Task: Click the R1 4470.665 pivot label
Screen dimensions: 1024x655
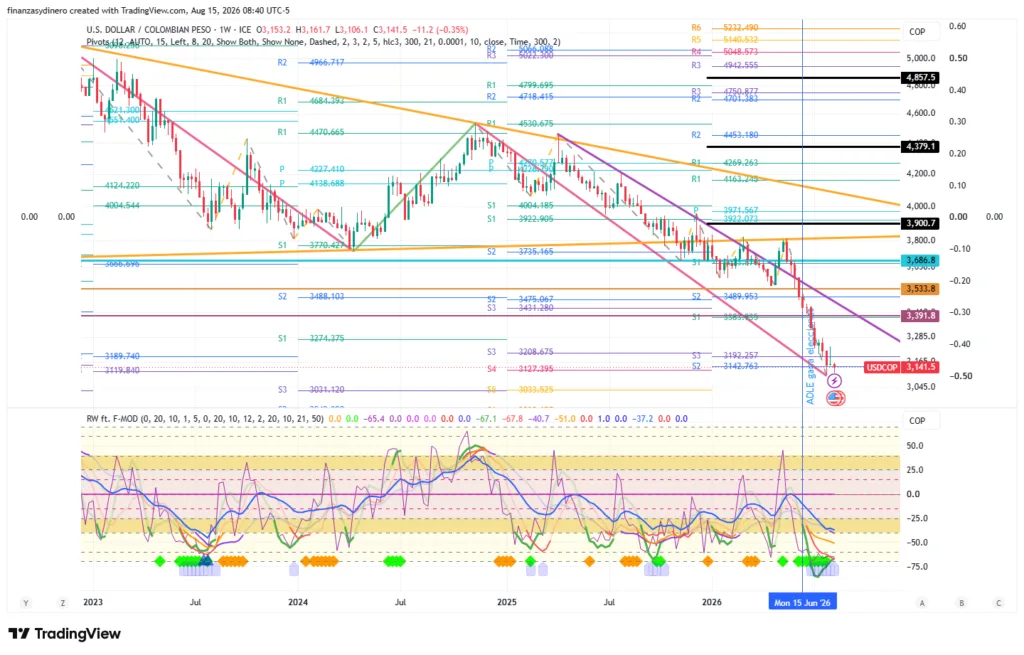Action: coord(311,133)
